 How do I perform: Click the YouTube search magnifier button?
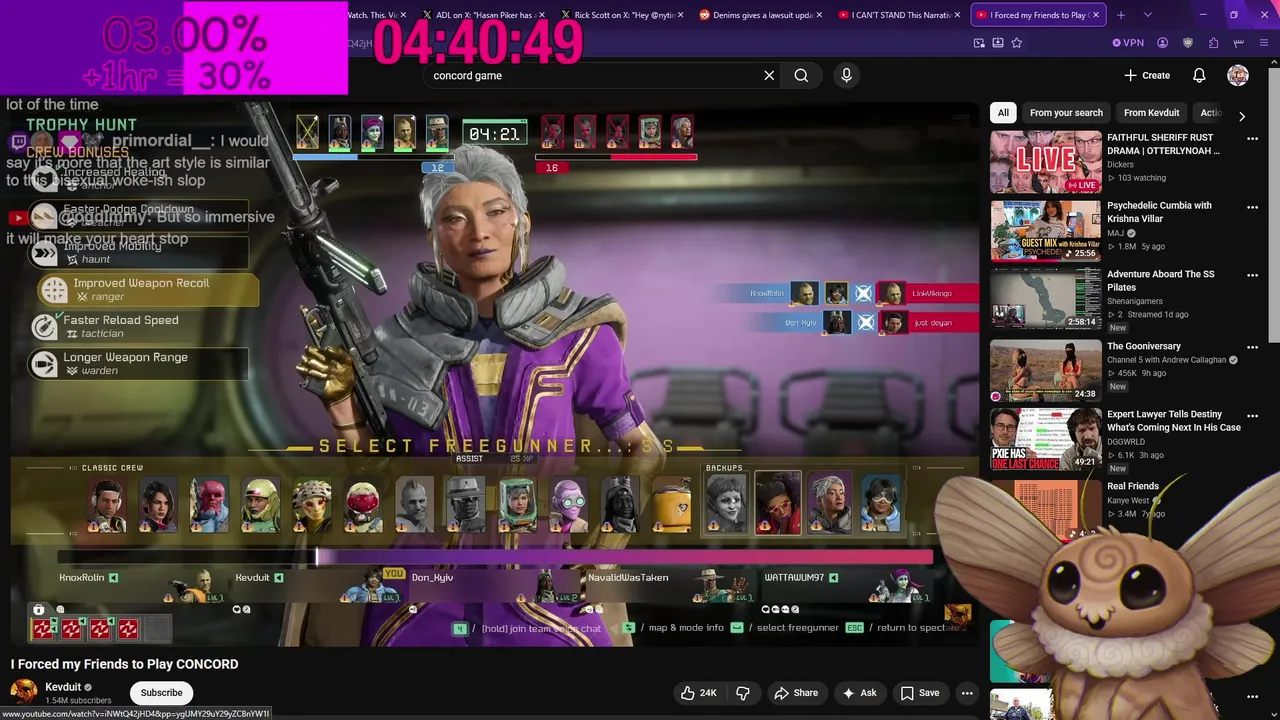(801, 75)
